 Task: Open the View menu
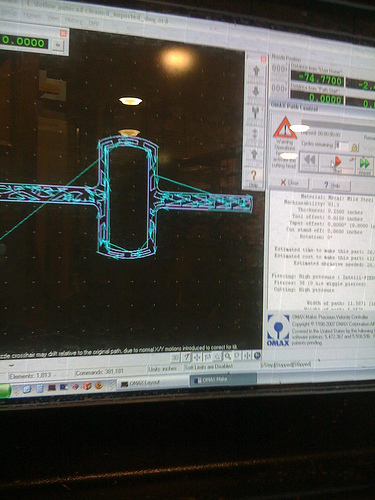53,18
